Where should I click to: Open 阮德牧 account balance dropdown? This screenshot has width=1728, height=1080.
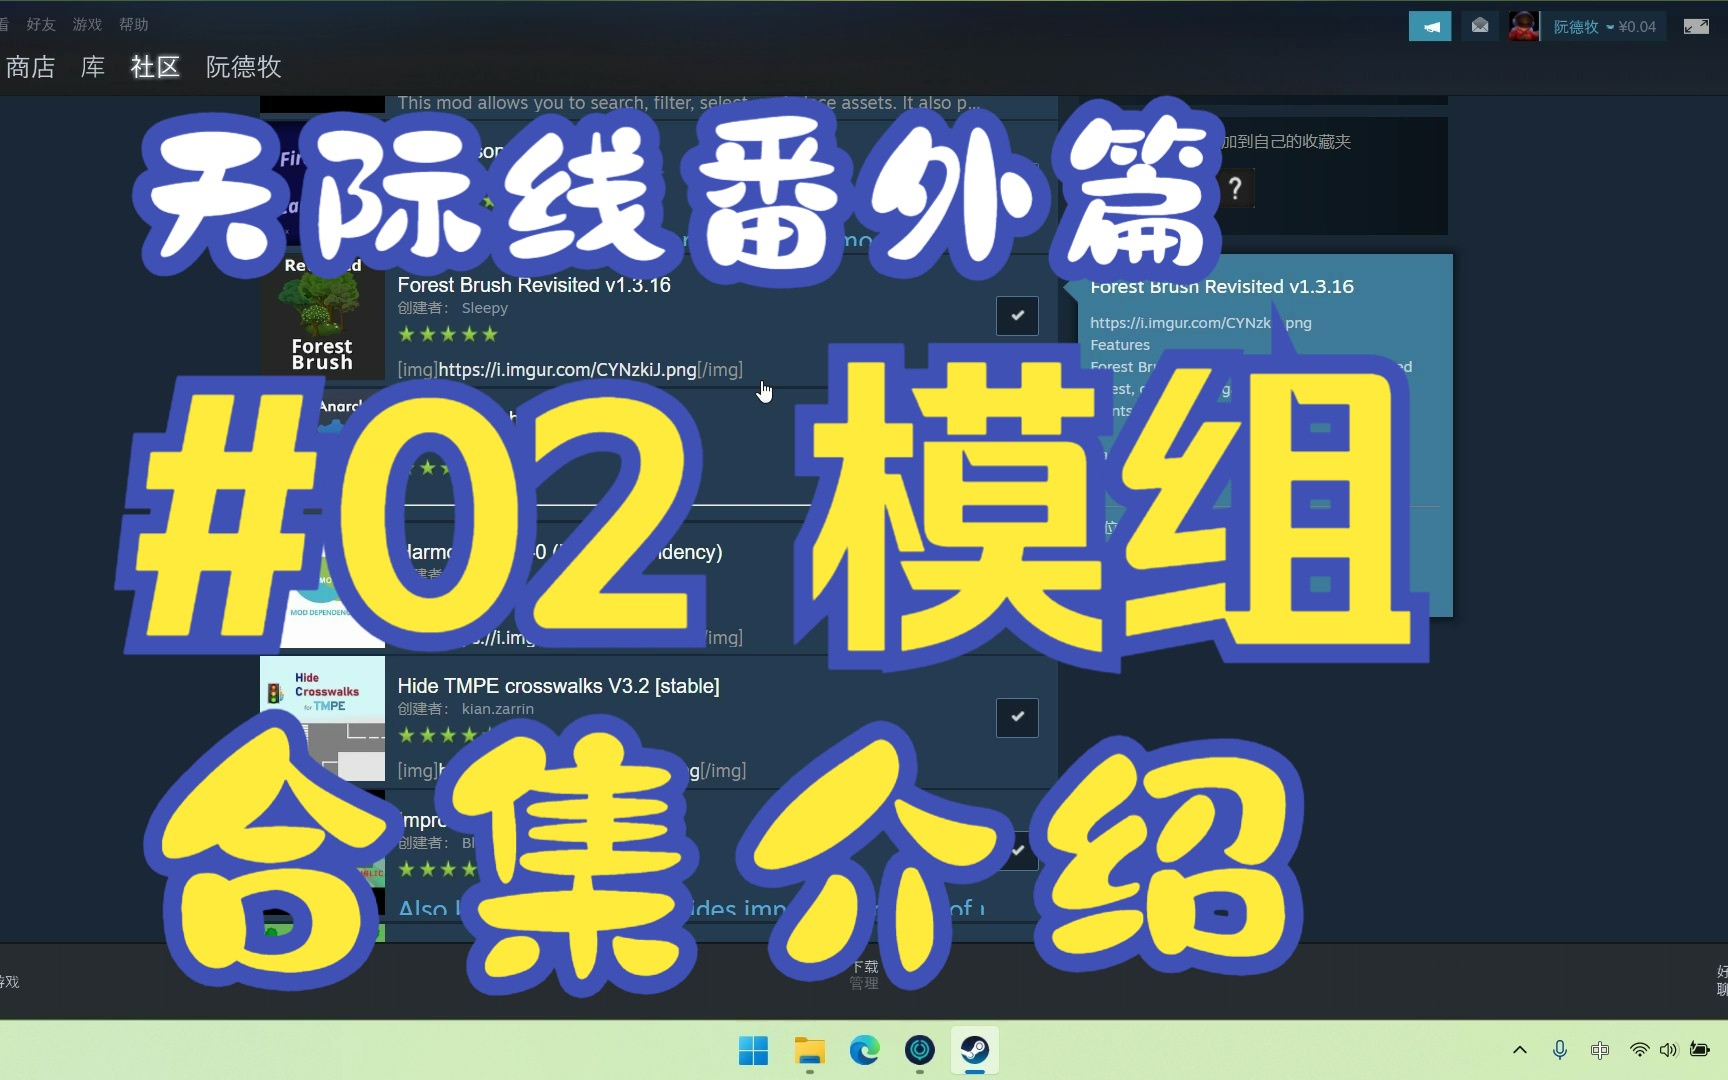[x=1604, y=27]
